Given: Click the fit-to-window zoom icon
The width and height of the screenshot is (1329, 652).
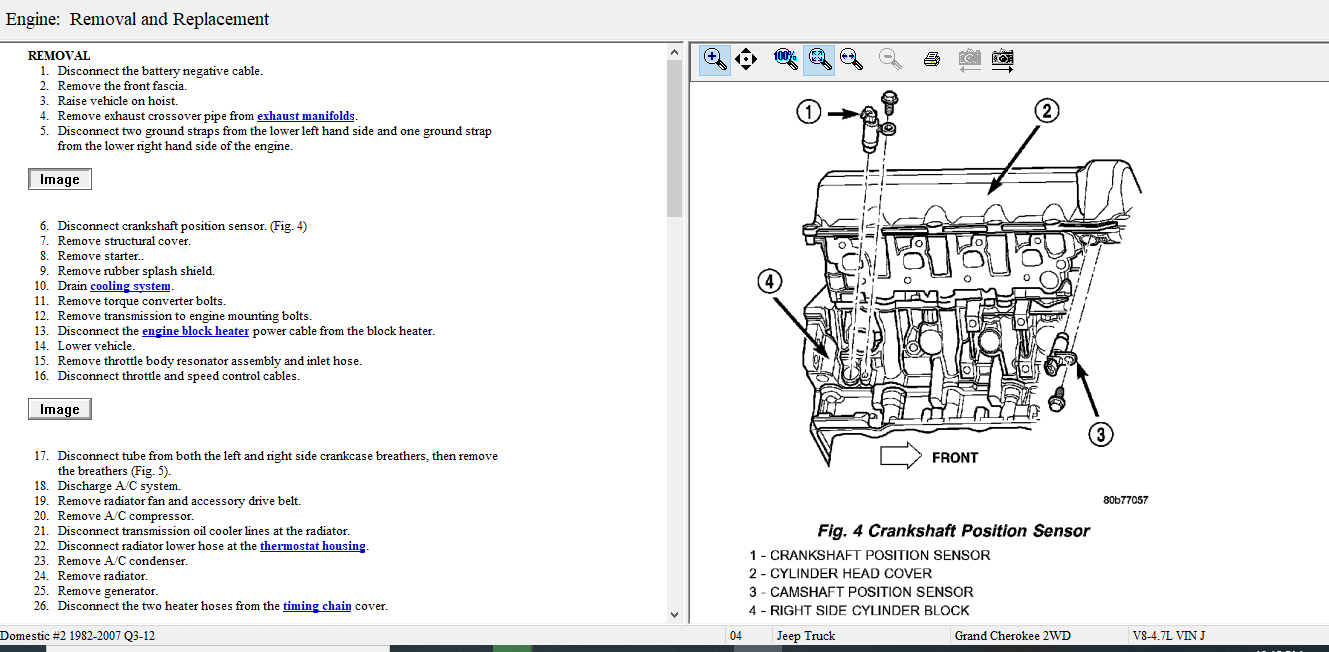Looking at the screenshot, I should 819,59.
